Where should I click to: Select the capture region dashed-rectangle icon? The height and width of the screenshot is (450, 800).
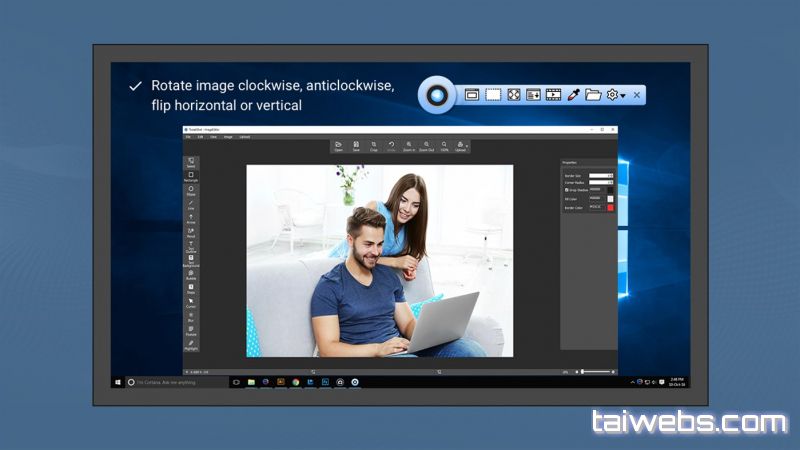493,95
